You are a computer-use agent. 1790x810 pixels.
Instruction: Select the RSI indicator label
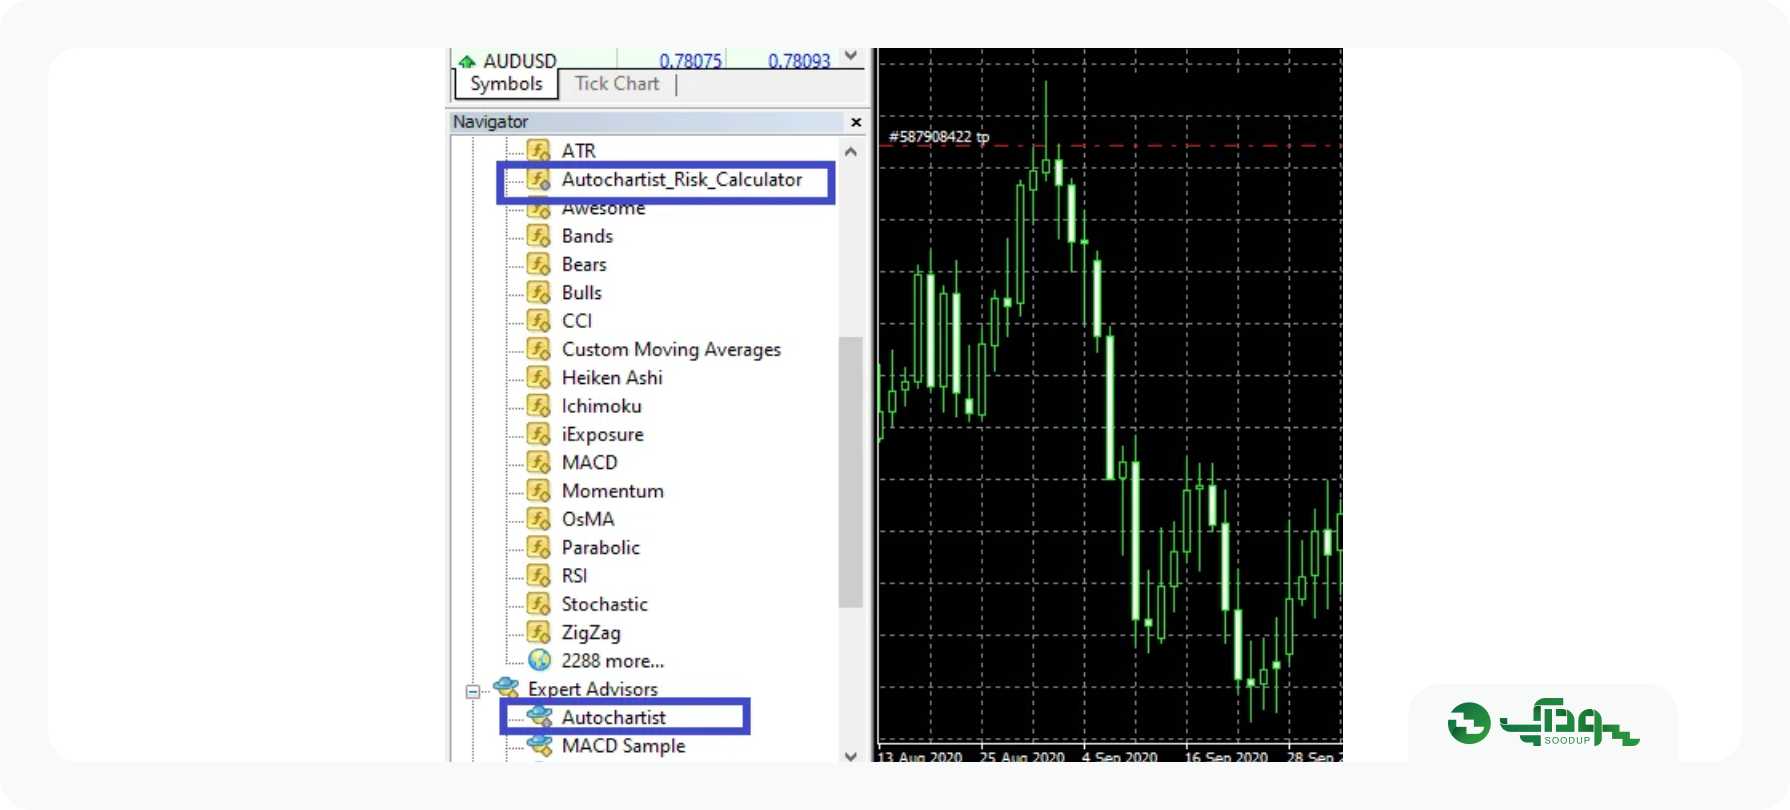575,576
